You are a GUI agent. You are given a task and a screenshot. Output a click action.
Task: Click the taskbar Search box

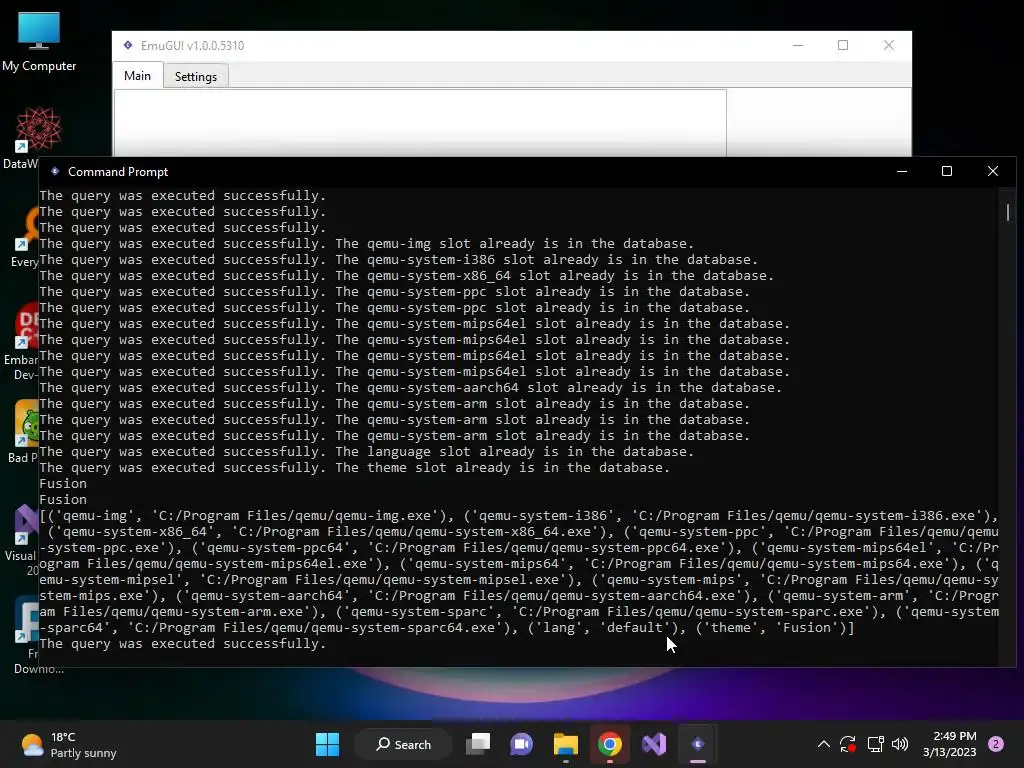click(x=403, y=744)
